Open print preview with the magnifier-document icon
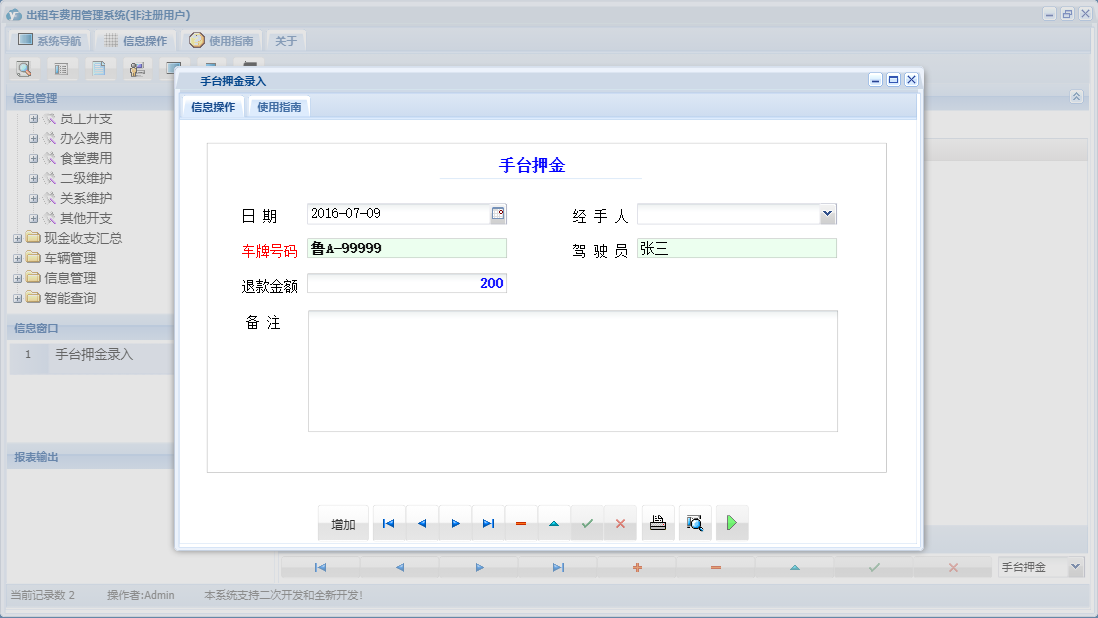This screenshot has height=618, width=1098. click(x=694, y=522)
